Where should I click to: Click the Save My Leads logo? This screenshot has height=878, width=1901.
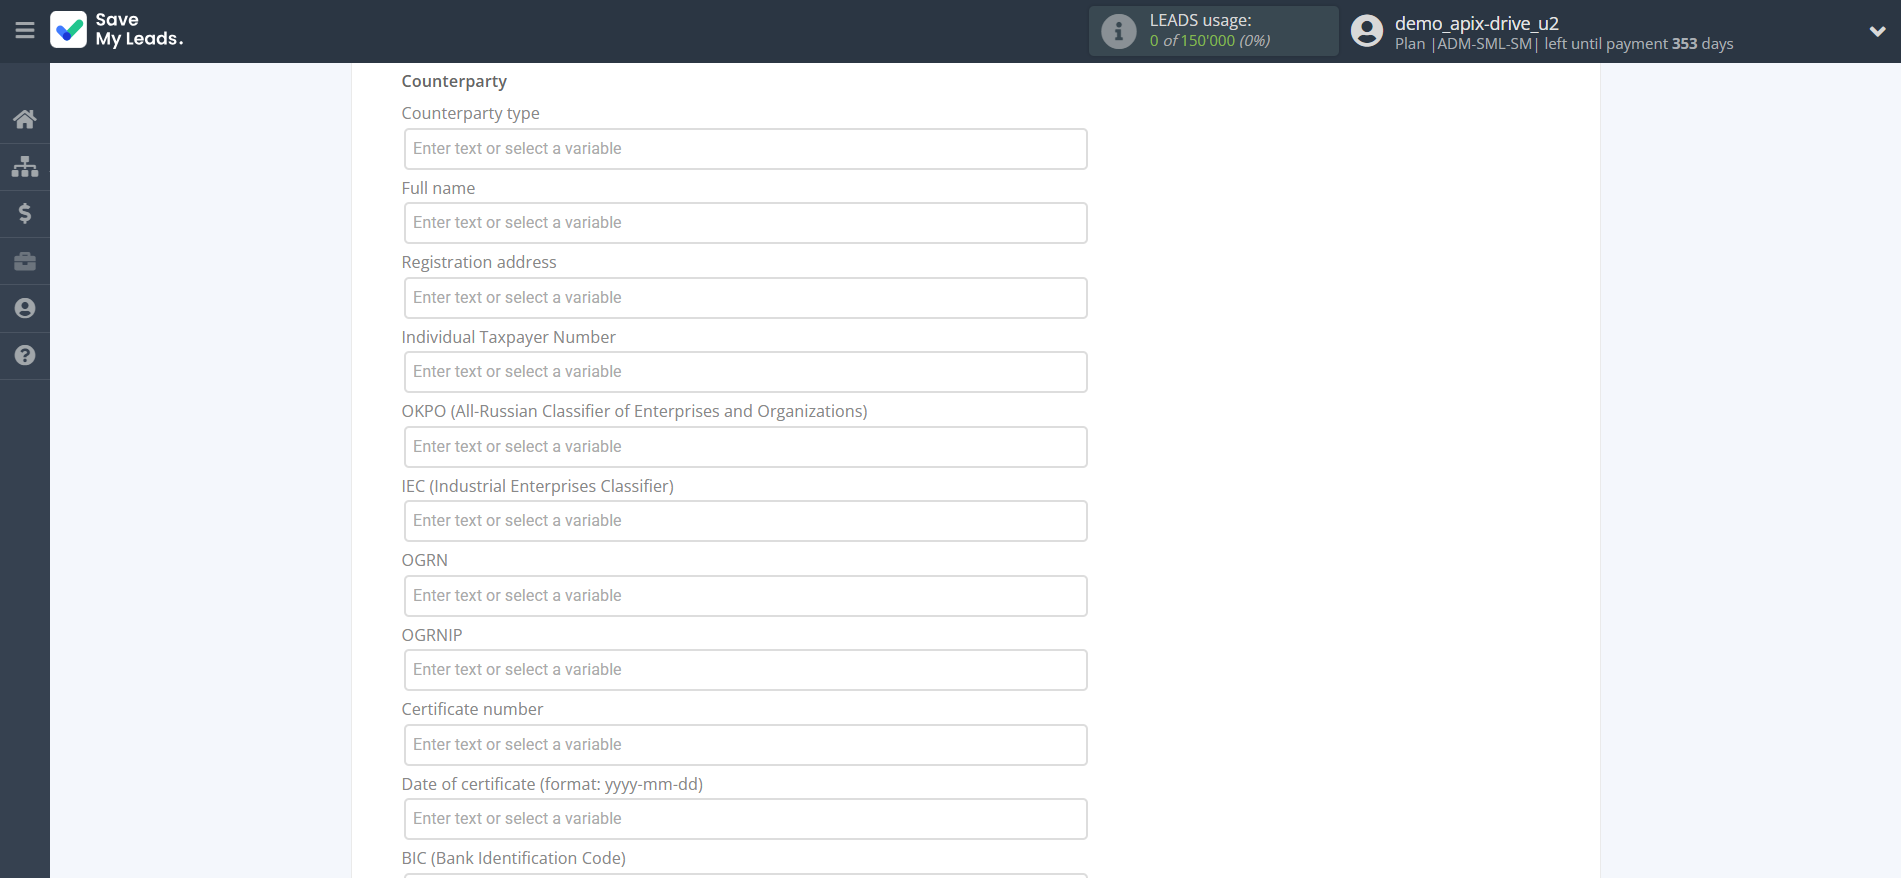(x=117, y=30)
